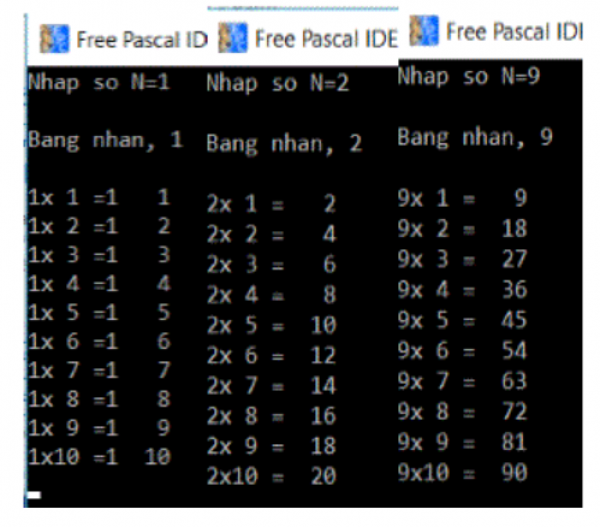
Task: Click the row '9x 7 = 63'
Action: click(x=463, y=381)
